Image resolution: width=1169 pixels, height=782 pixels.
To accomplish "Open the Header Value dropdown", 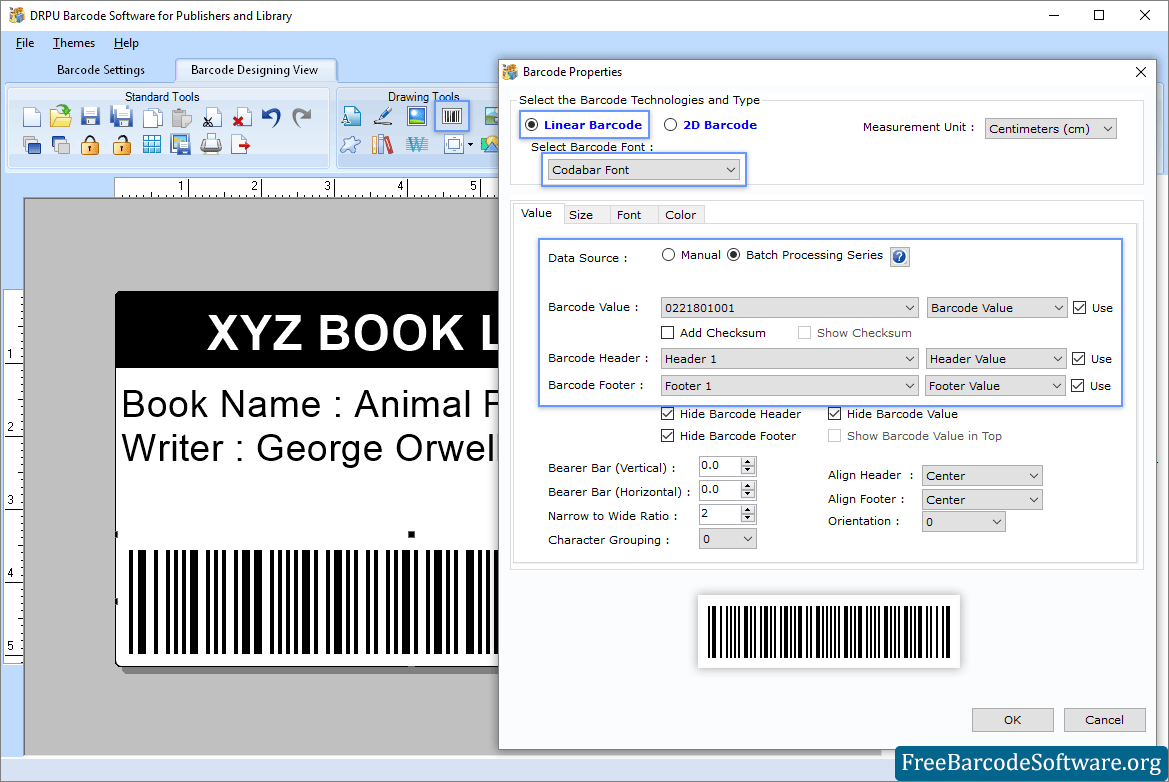I will (x=995, y=359).
